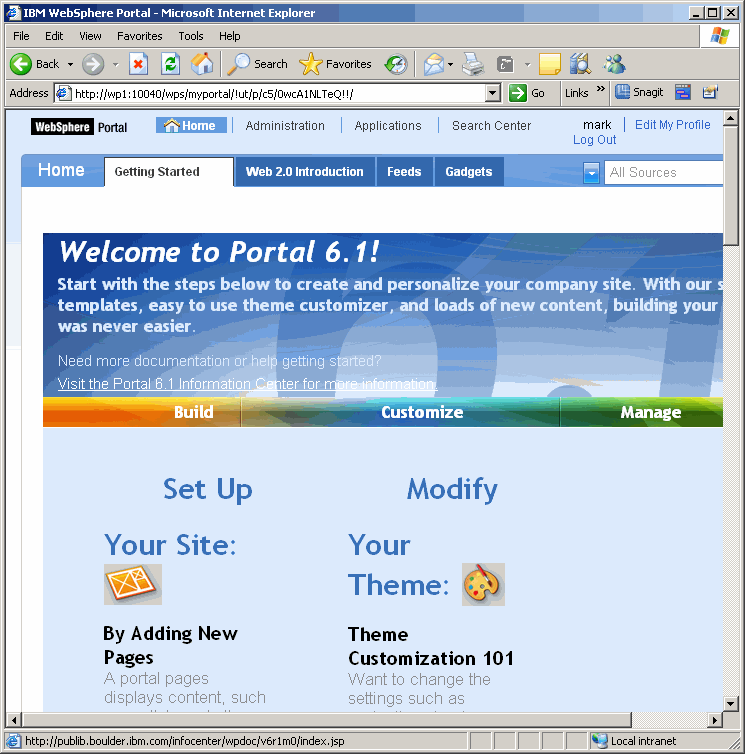Switch to Web 2.0 Introduction tab
745x754 pixels.
[305, 172]
